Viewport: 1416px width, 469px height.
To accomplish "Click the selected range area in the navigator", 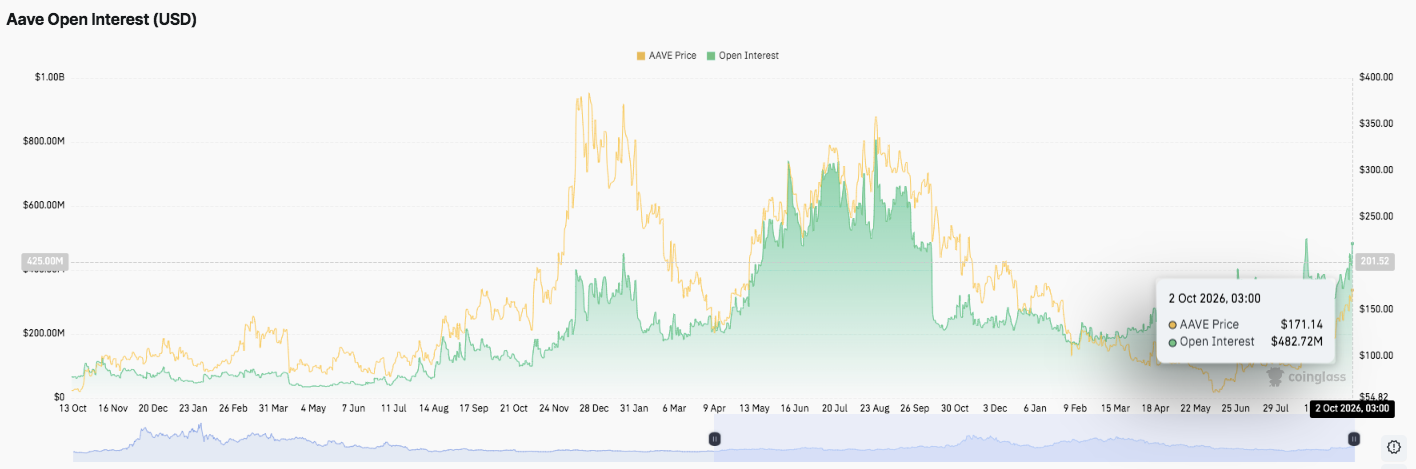I will pyautogui.click(x=1034, y=439).
